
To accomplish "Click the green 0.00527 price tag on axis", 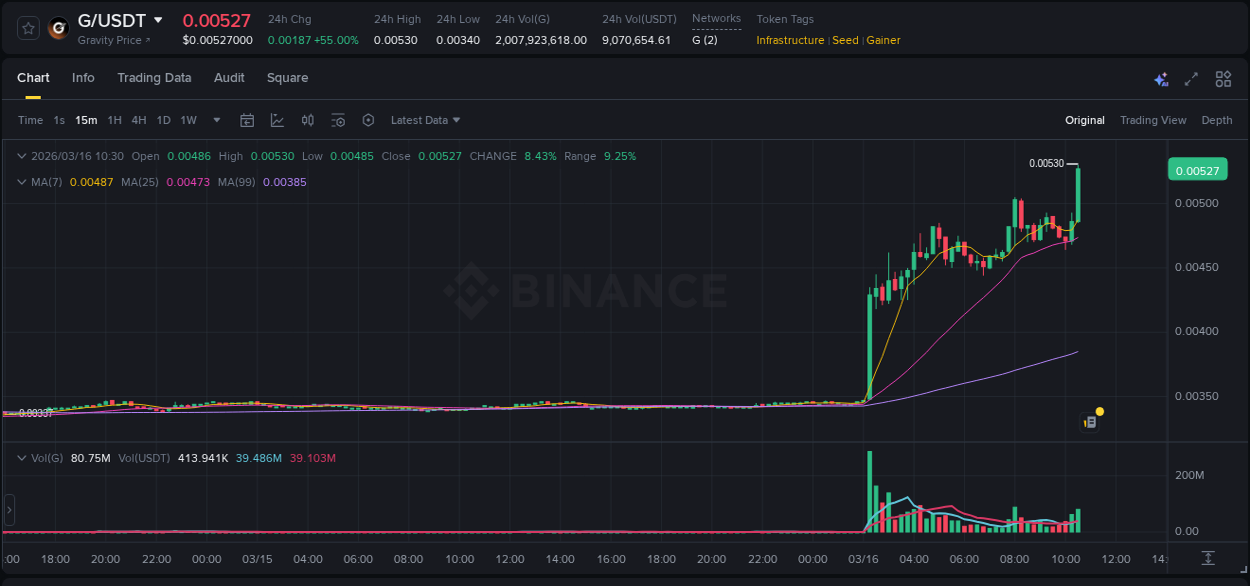I will [x=1197, y=170].
